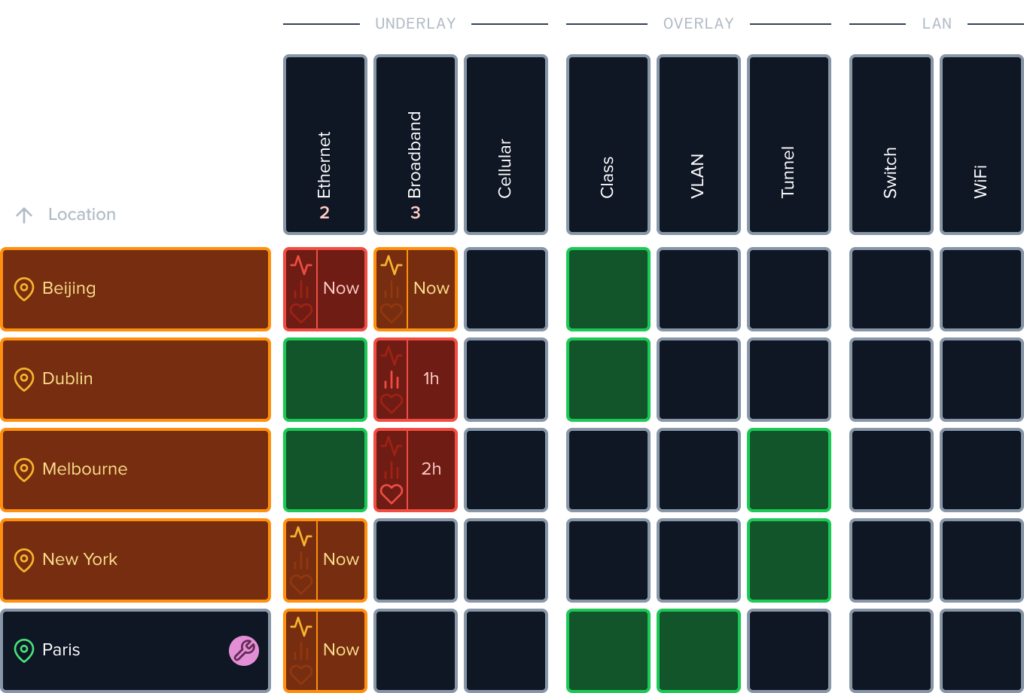Click the Now alert in New York's Ethernet cell

tap(341, 560)
